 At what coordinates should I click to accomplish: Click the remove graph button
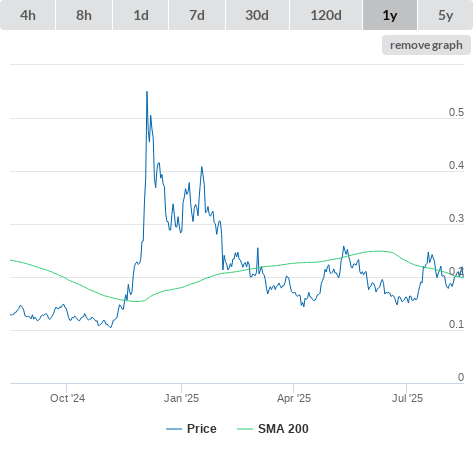pyautogui.click(x=426, y=45)
